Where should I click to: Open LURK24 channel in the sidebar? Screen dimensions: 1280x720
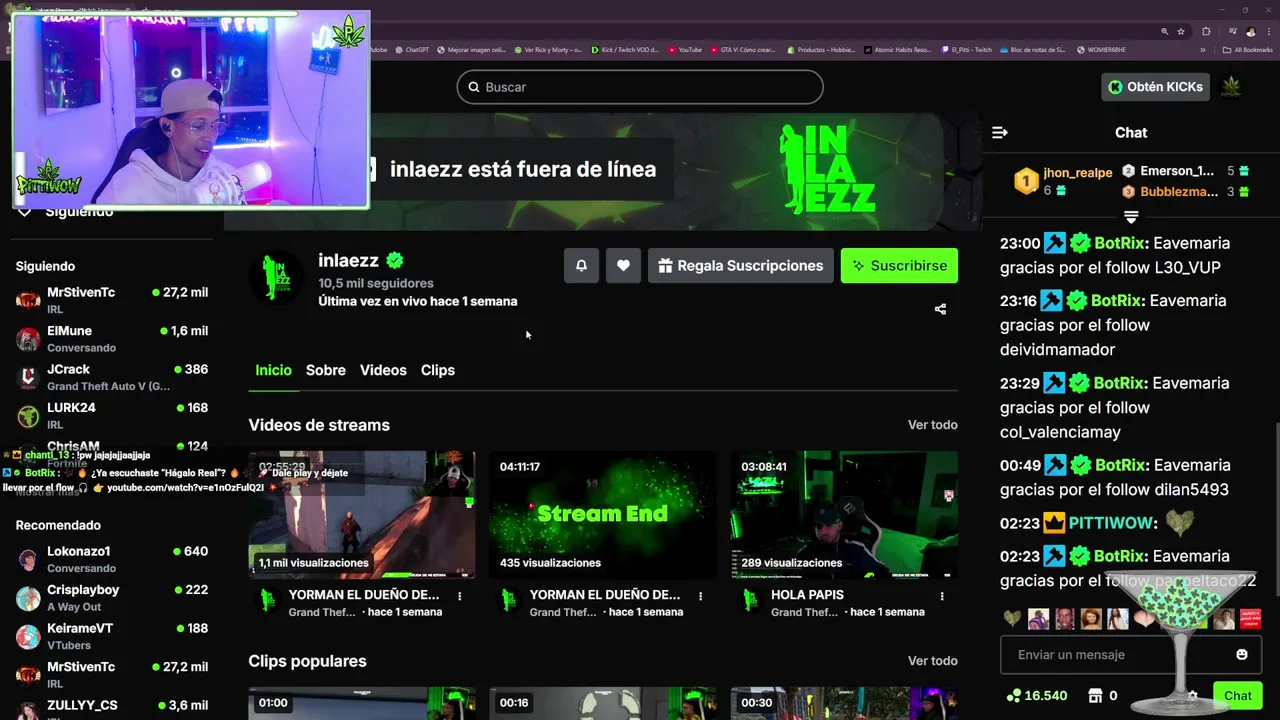click(111, 415)
